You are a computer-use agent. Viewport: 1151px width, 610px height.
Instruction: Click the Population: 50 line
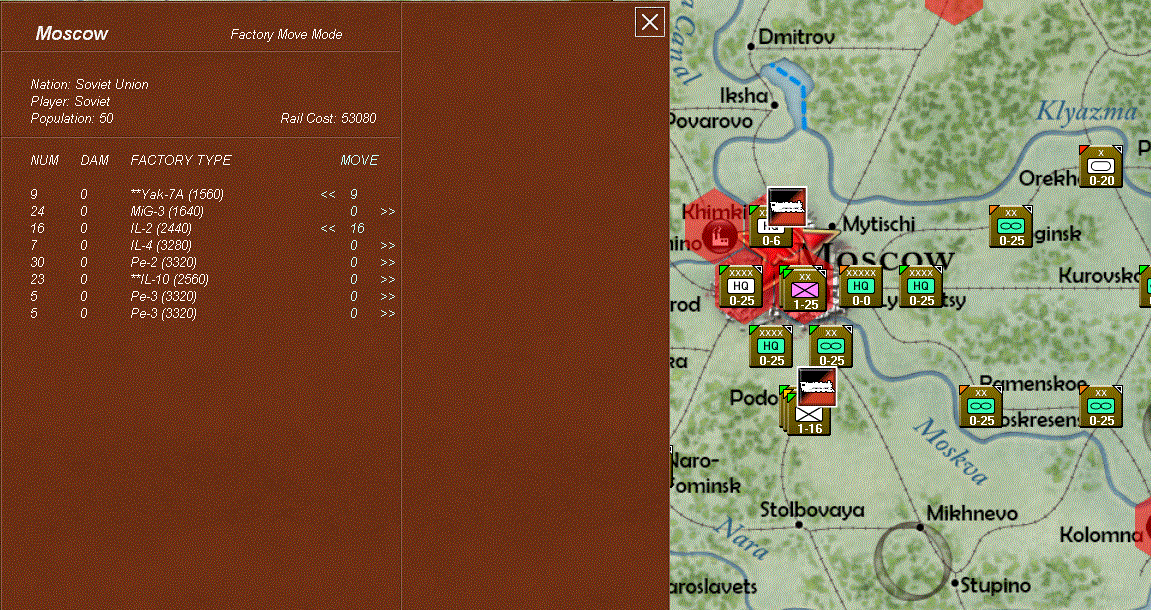pos(72,118)
